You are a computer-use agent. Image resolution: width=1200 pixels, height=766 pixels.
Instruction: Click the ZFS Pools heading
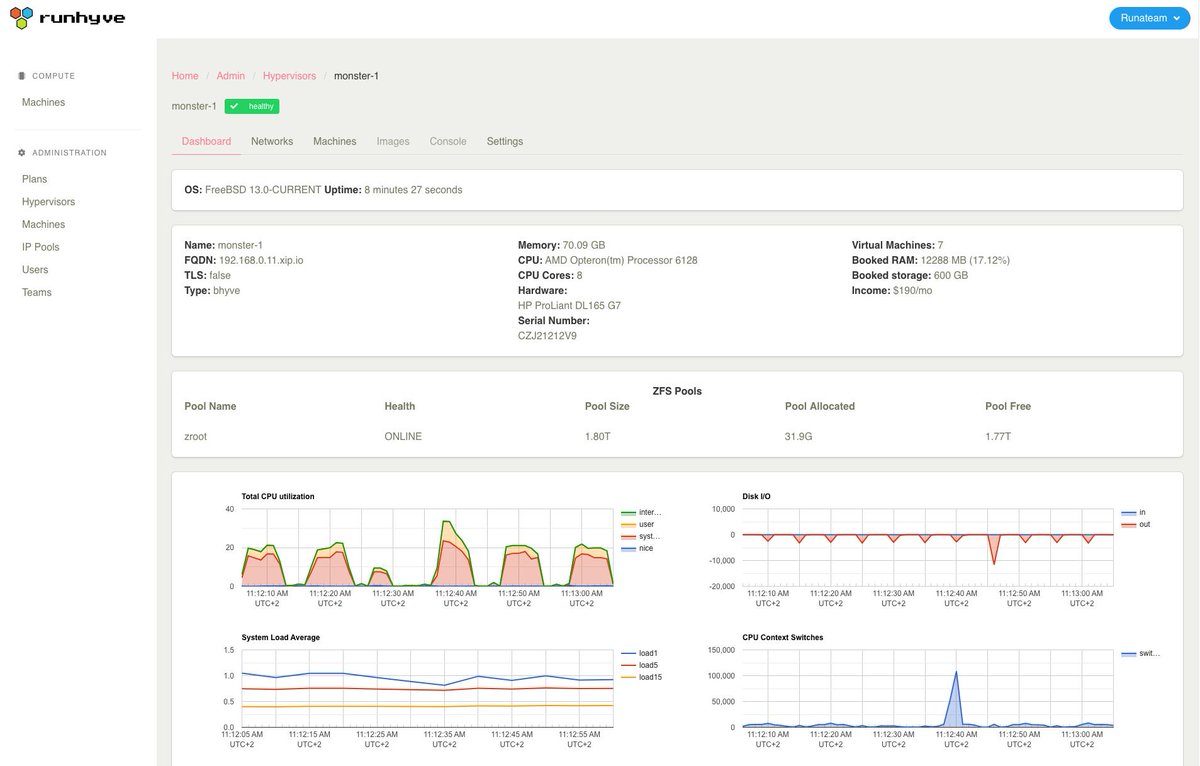(677, 391)
